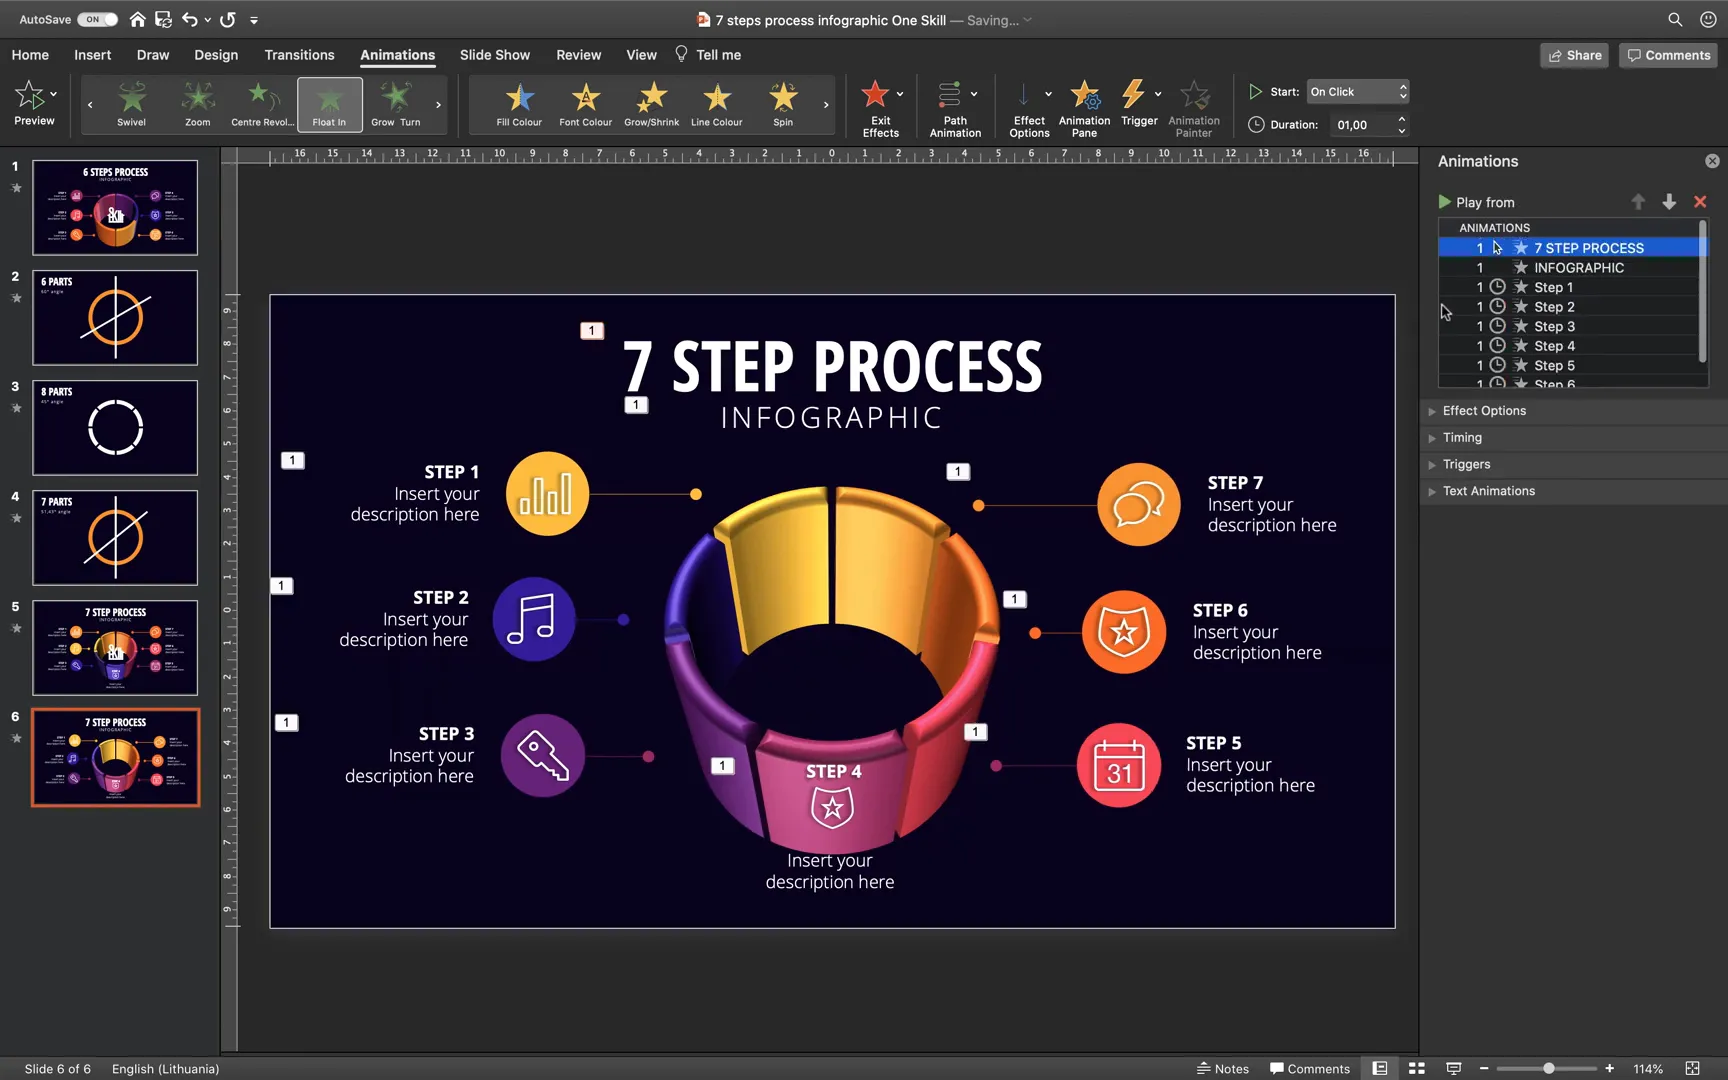The width and height of the screenshot is (1728, 1080).
Task: Select slide 3 thumbnail
Action: (114, 427)
